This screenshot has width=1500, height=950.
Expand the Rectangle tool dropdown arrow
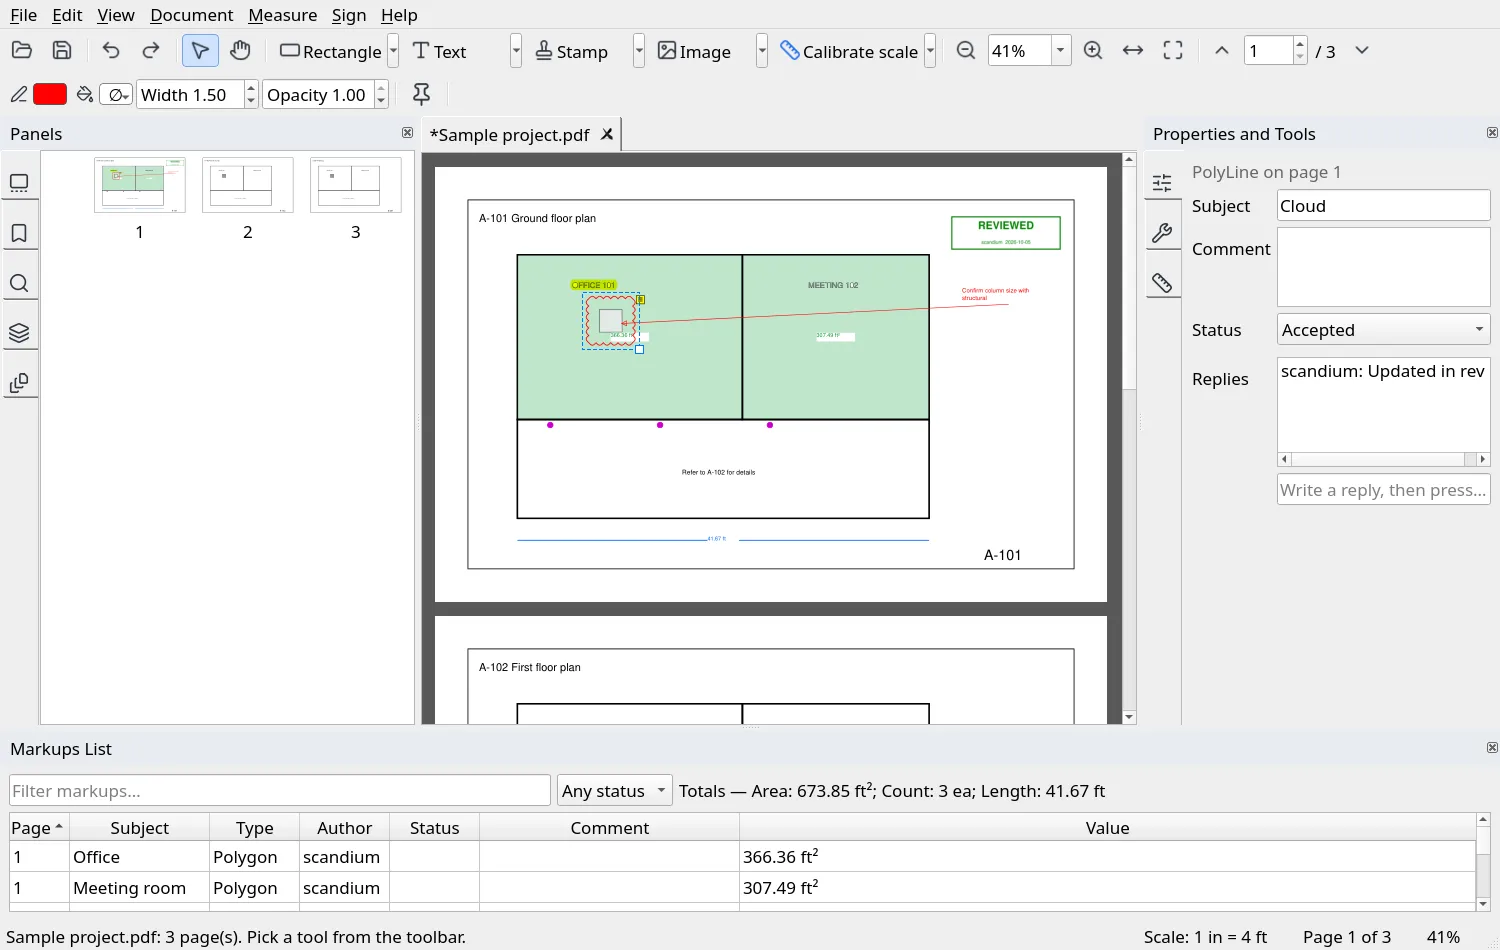click(393, 51)
